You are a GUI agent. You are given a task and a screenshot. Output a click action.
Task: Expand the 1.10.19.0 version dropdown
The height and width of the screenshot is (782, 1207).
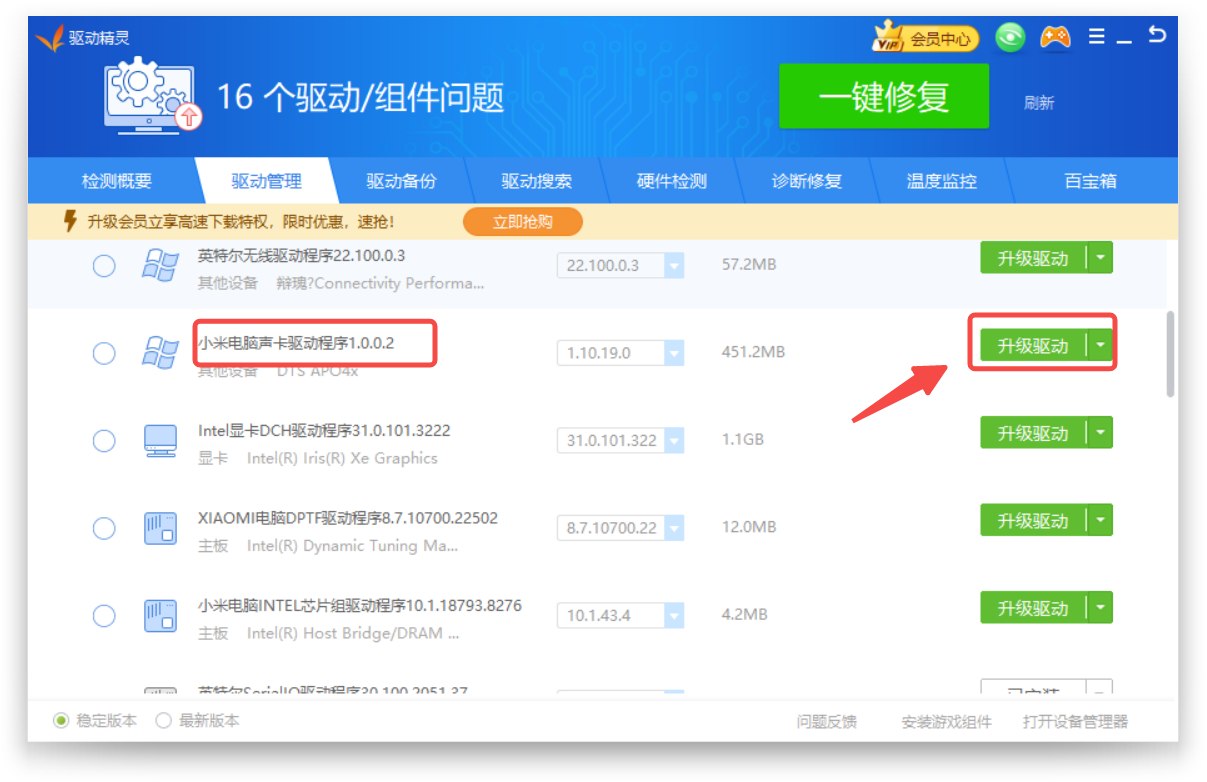[x=674, y=353]
